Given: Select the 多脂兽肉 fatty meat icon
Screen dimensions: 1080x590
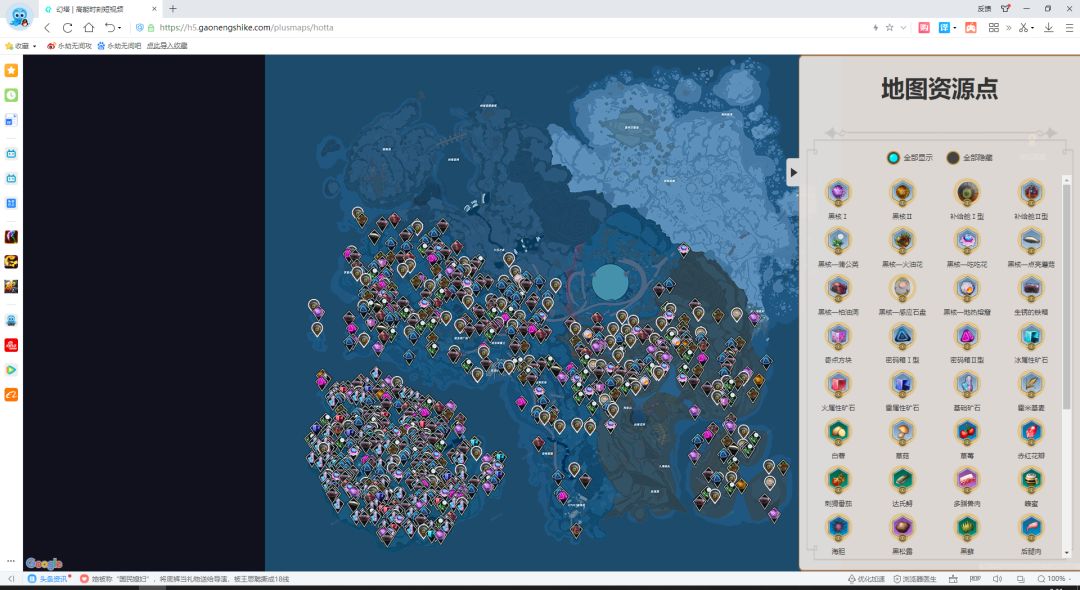Looking at the screenshot, I should (967, 479).
